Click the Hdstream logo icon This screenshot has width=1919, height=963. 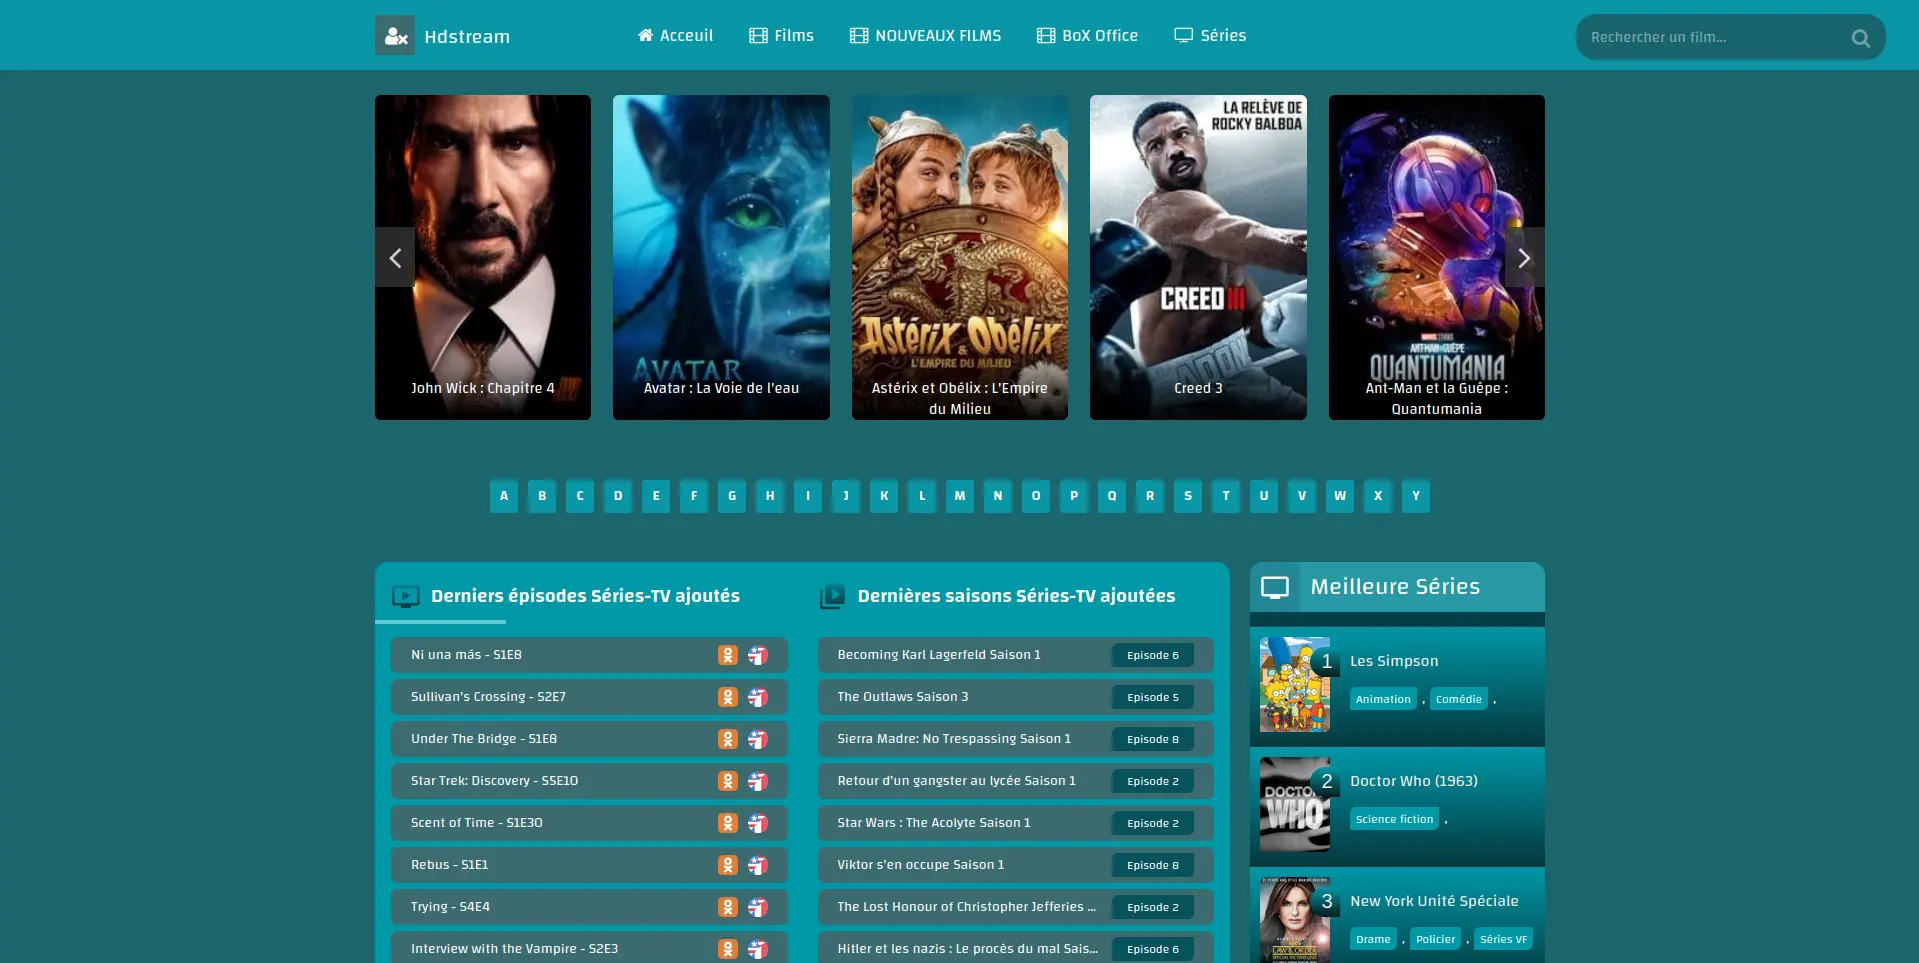coord(395,35)
